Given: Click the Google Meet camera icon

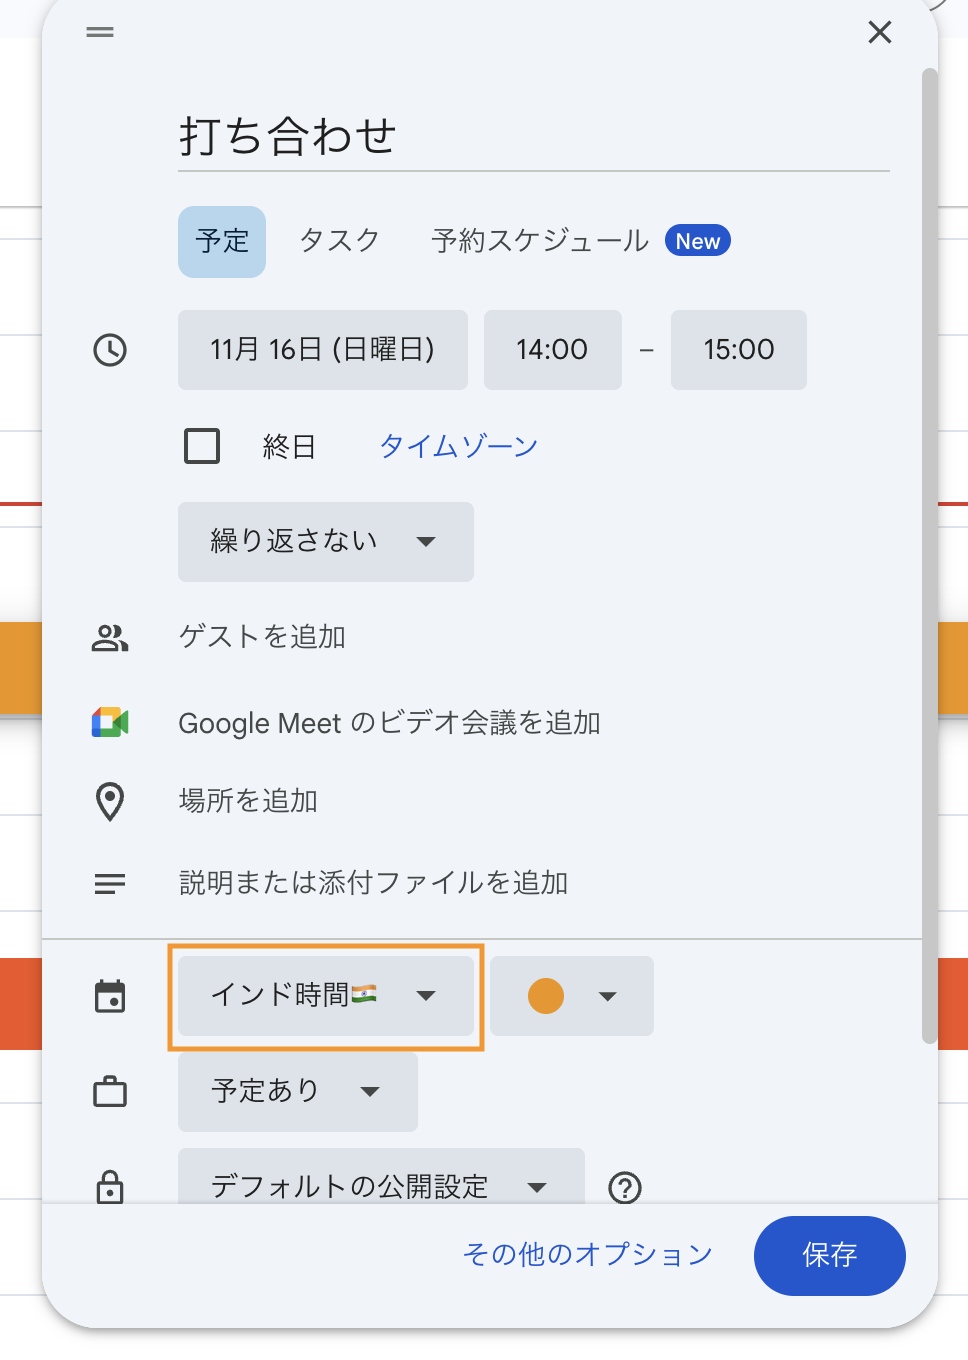Looking at the screenshot, I should (110, 722).
